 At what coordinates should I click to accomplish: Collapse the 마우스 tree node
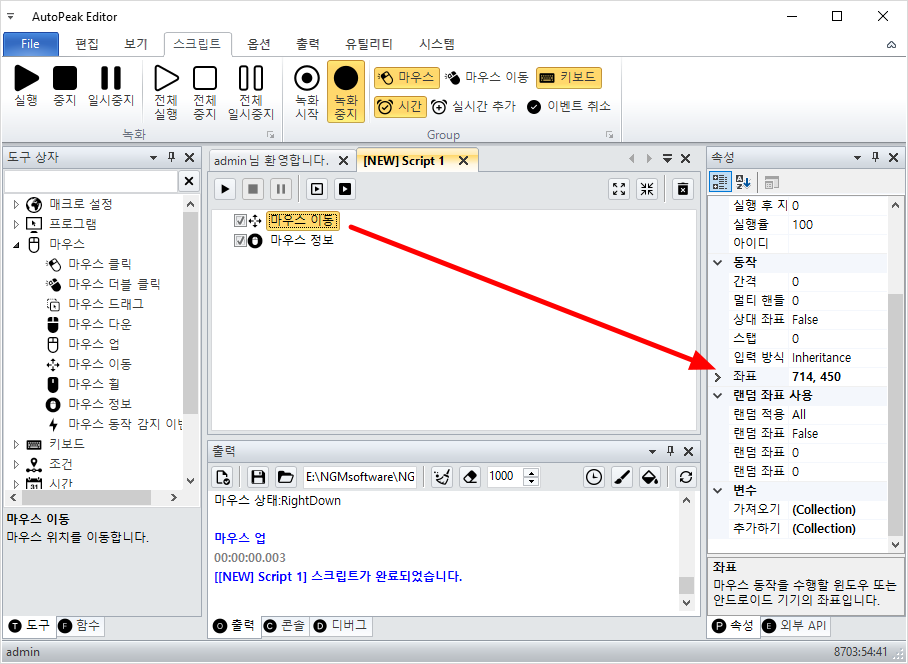click(16, 244)
